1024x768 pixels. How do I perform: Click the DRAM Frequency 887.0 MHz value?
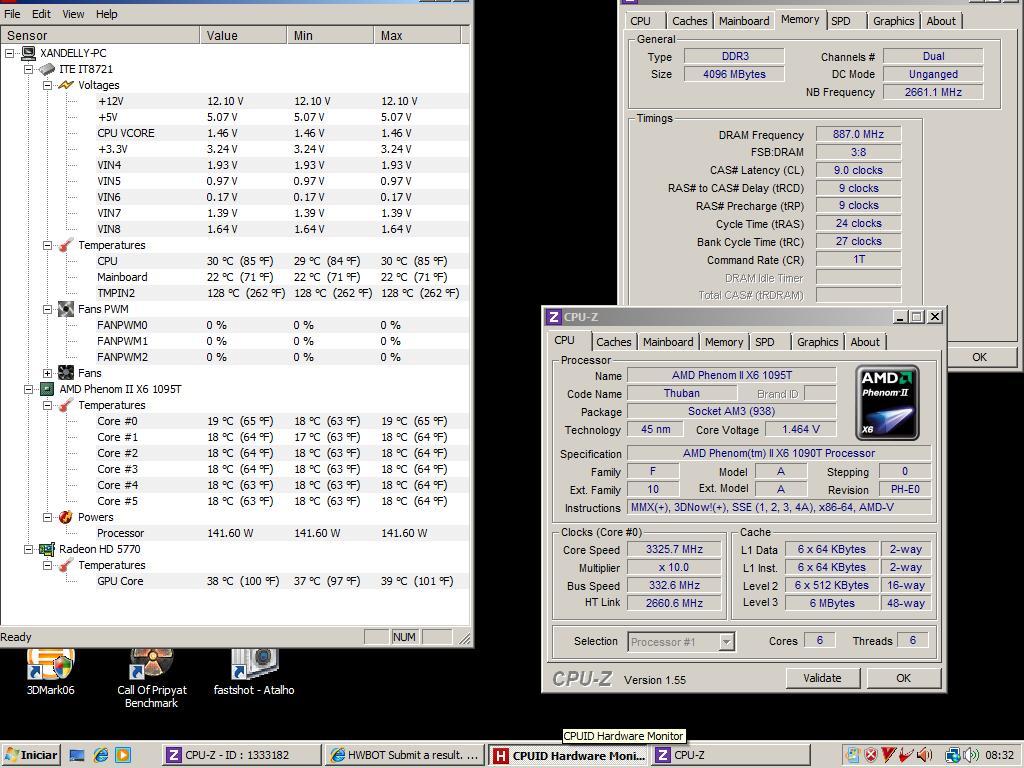[858, 134]
